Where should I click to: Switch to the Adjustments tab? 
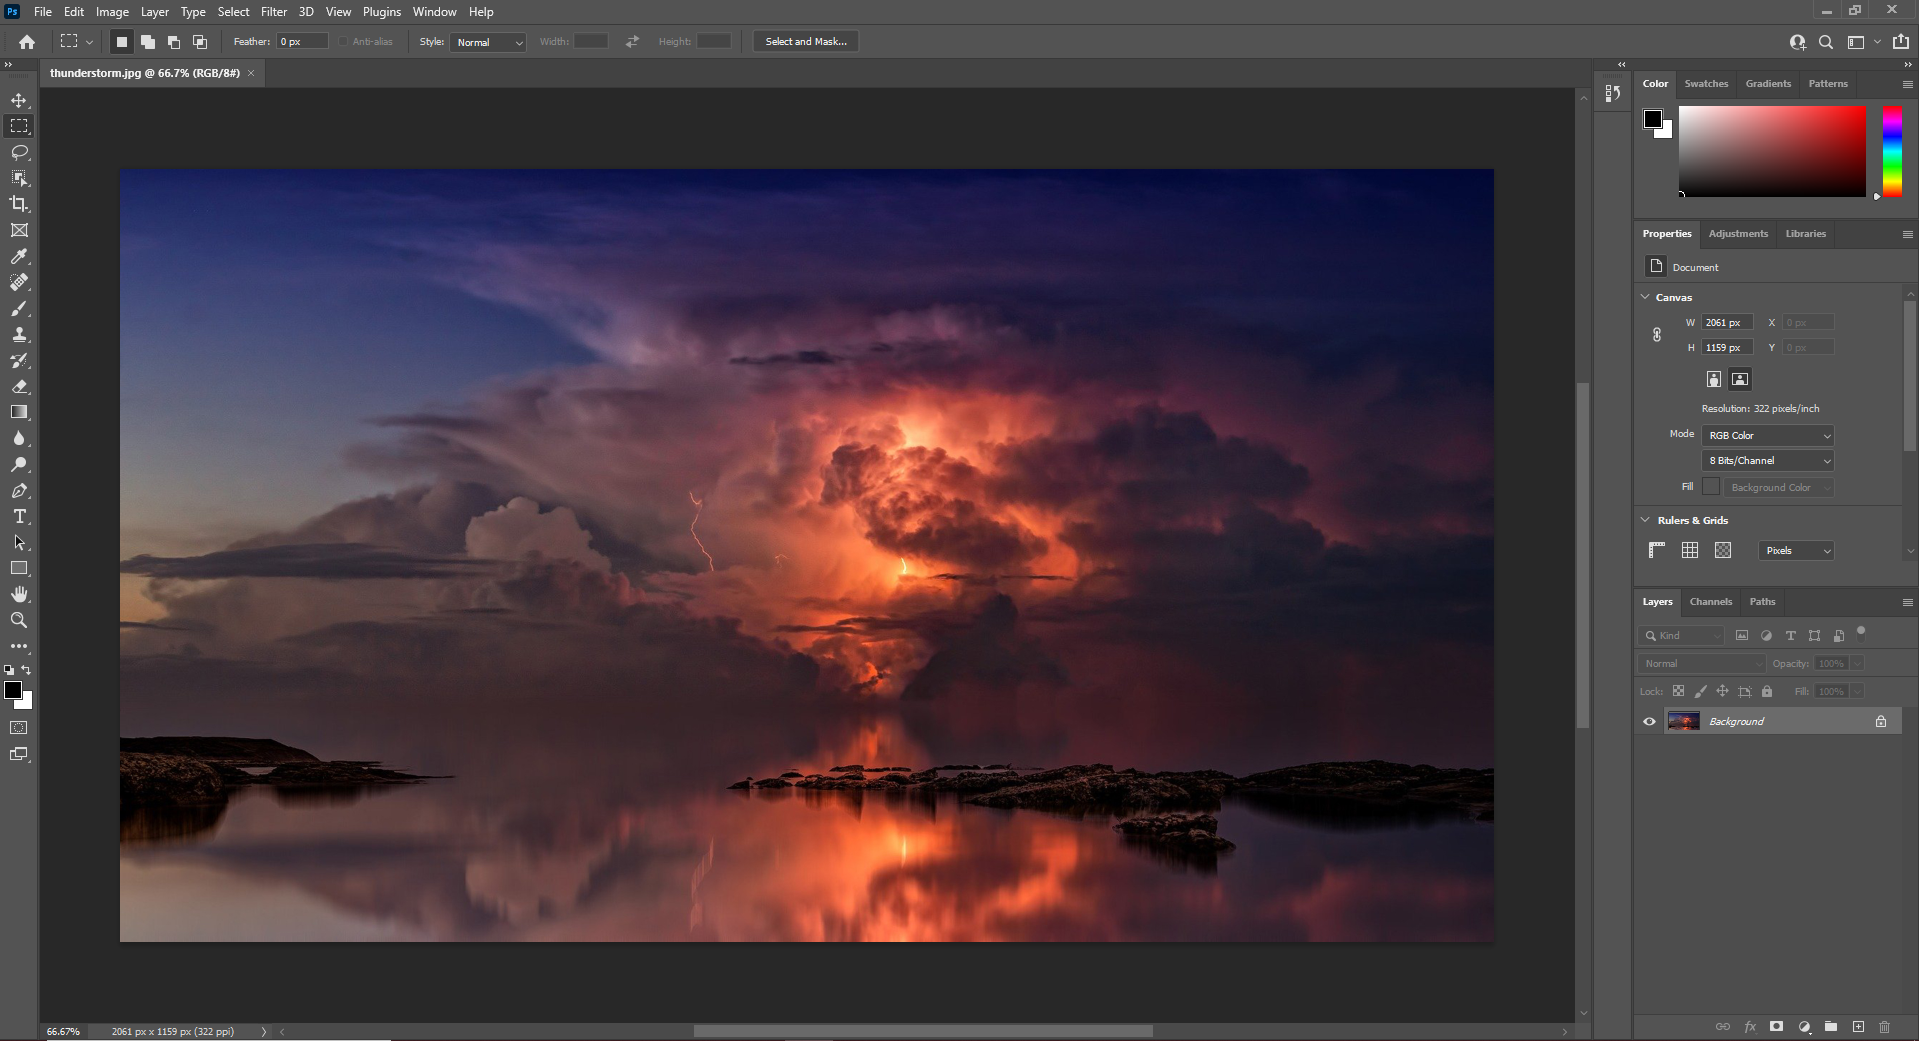click(1738, 234)
